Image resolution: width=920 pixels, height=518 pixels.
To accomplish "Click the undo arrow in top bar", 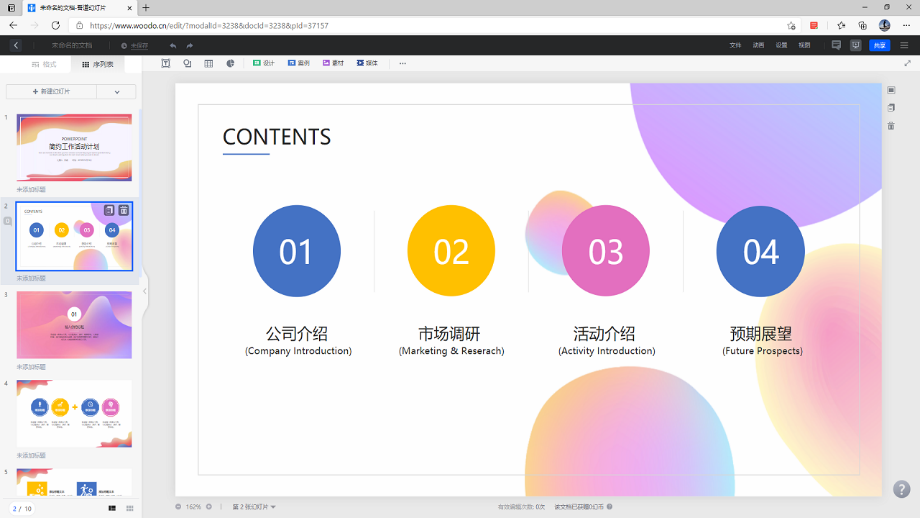I will [x=173, y=45].
